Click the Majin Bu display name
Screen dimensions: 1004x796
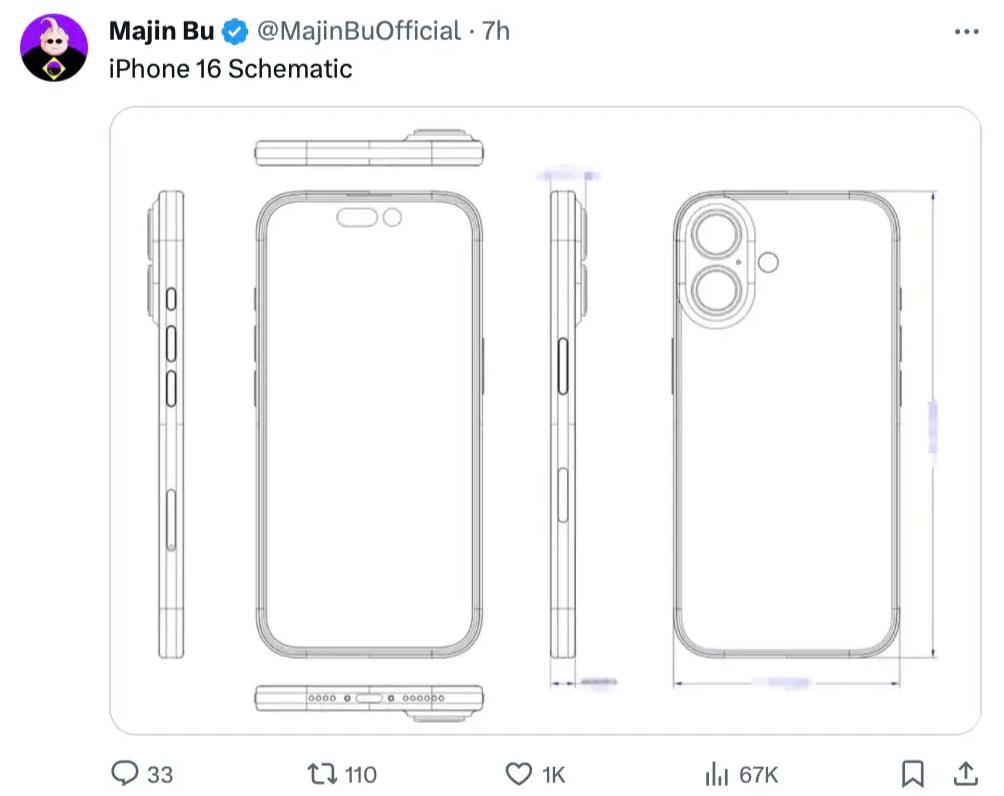point(161,31)
